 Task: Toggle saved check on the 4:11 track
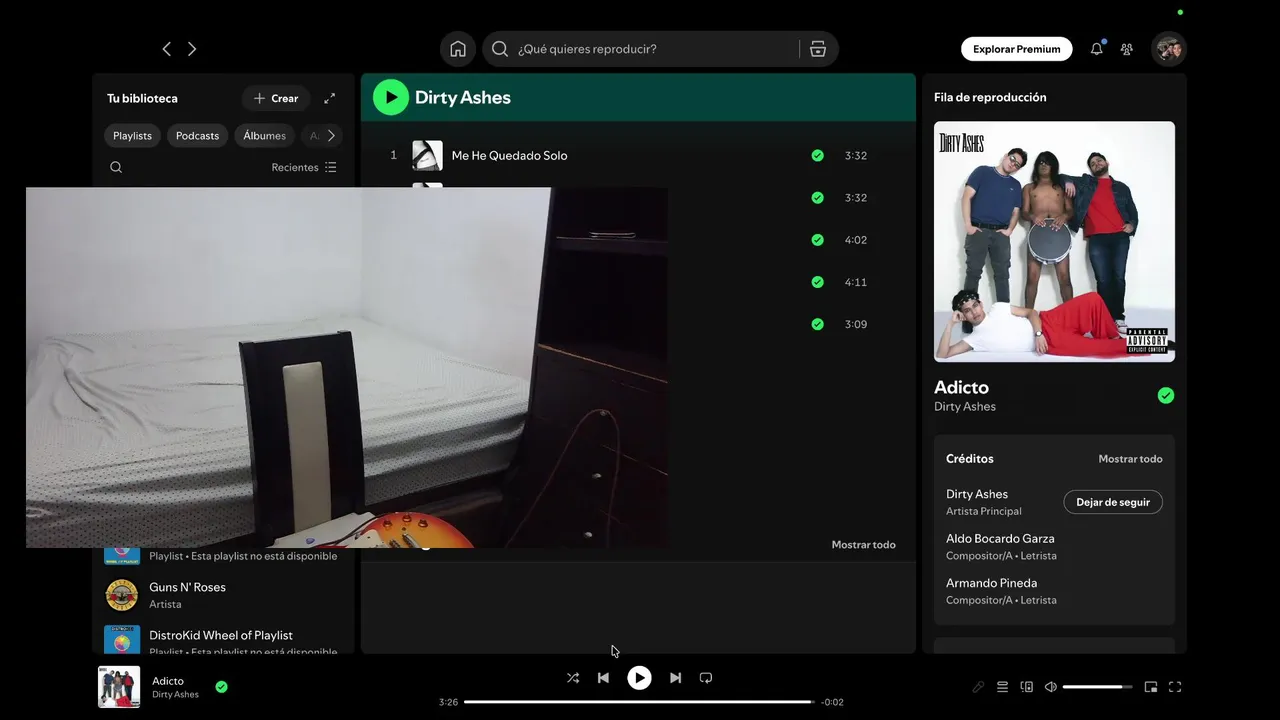coord(818,282)
